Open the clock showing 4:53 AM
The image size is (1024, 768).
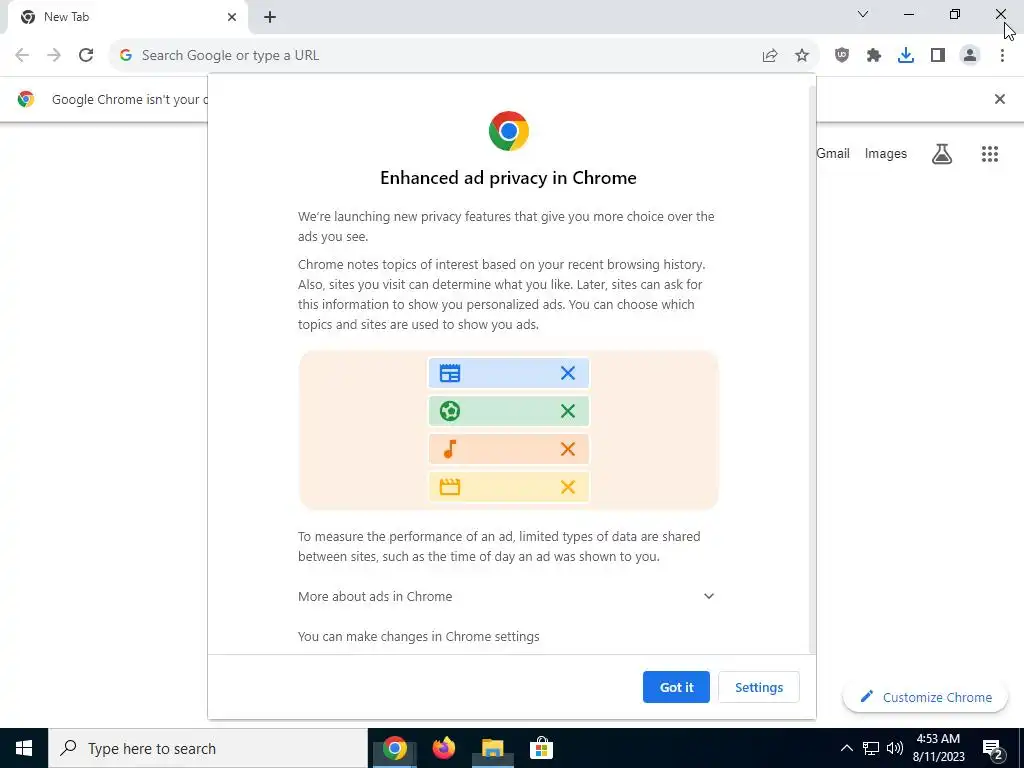click(x=938, y=748)
